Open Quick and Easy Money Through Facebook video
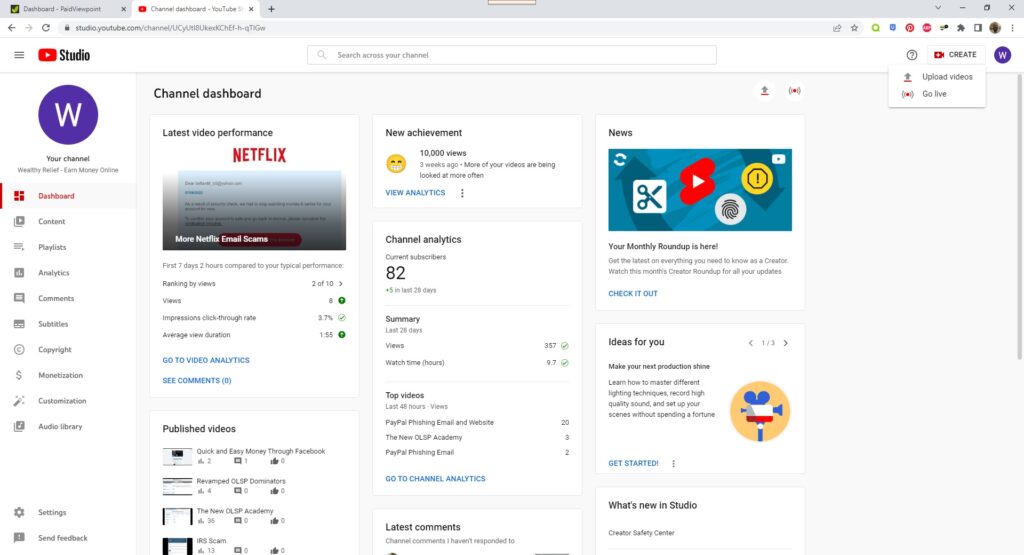 point(261,451)
